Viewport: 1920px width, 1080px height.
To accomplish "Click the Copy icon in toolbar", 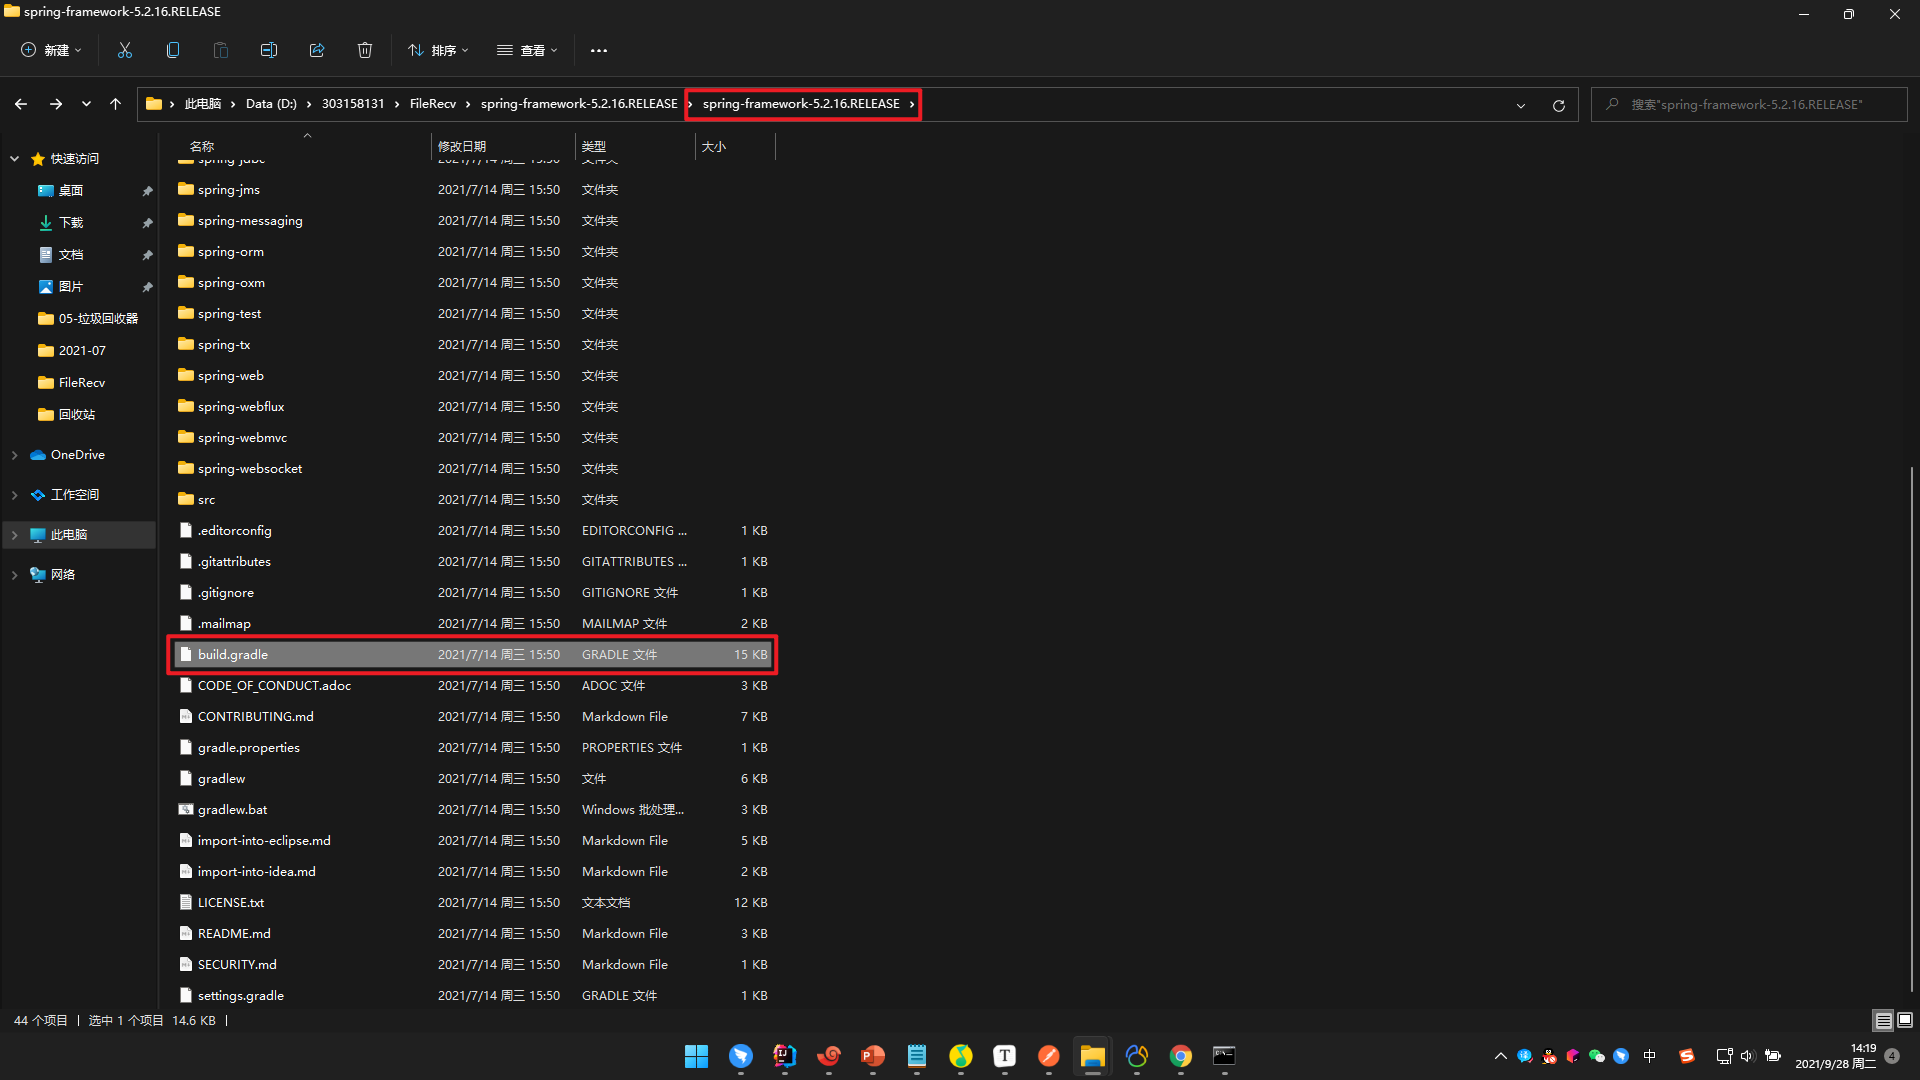I will point(173,50).
